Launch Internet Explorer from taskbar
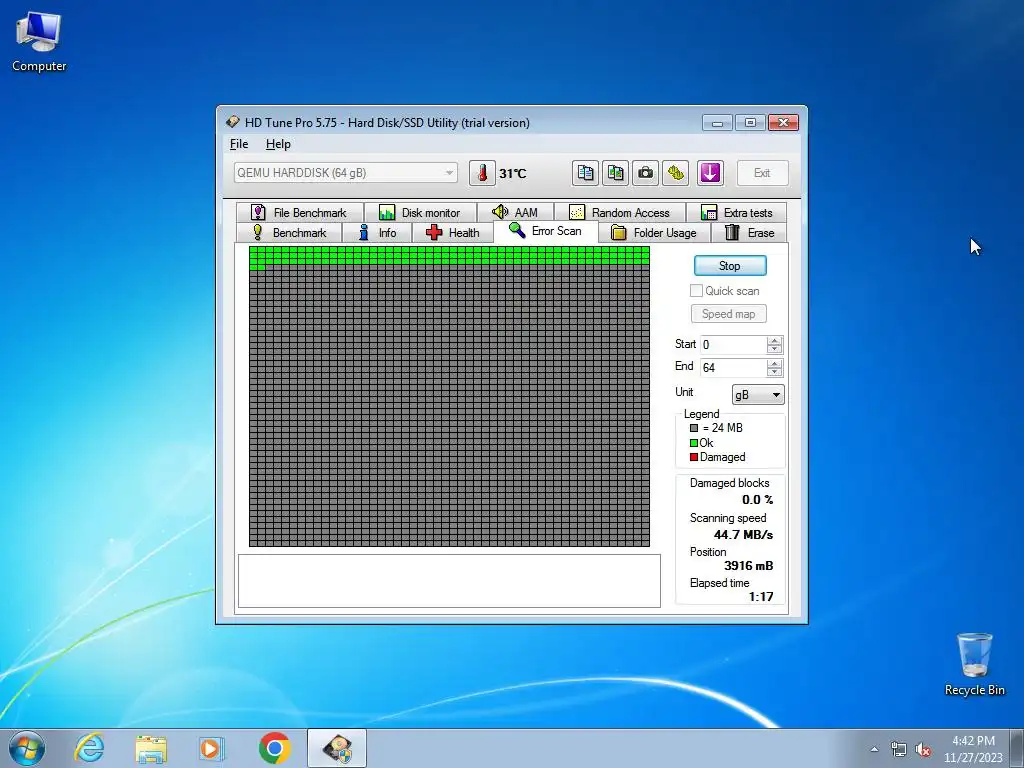Screen dimensions: 1024x768 point(89,748)
